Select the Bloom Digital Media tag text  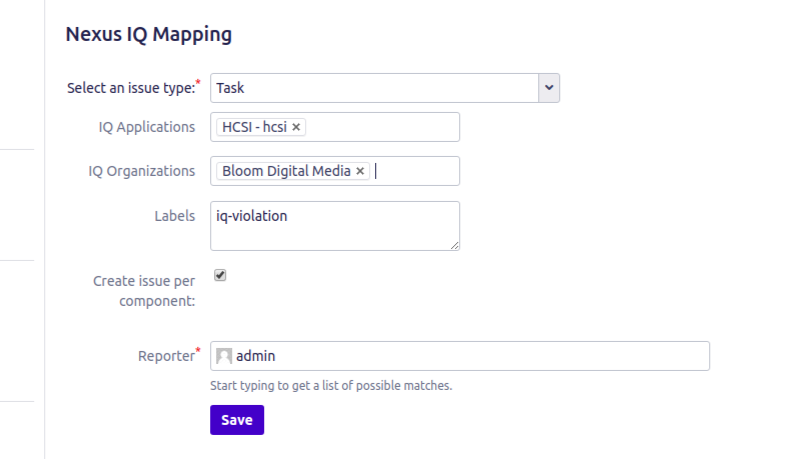point(286,171)
